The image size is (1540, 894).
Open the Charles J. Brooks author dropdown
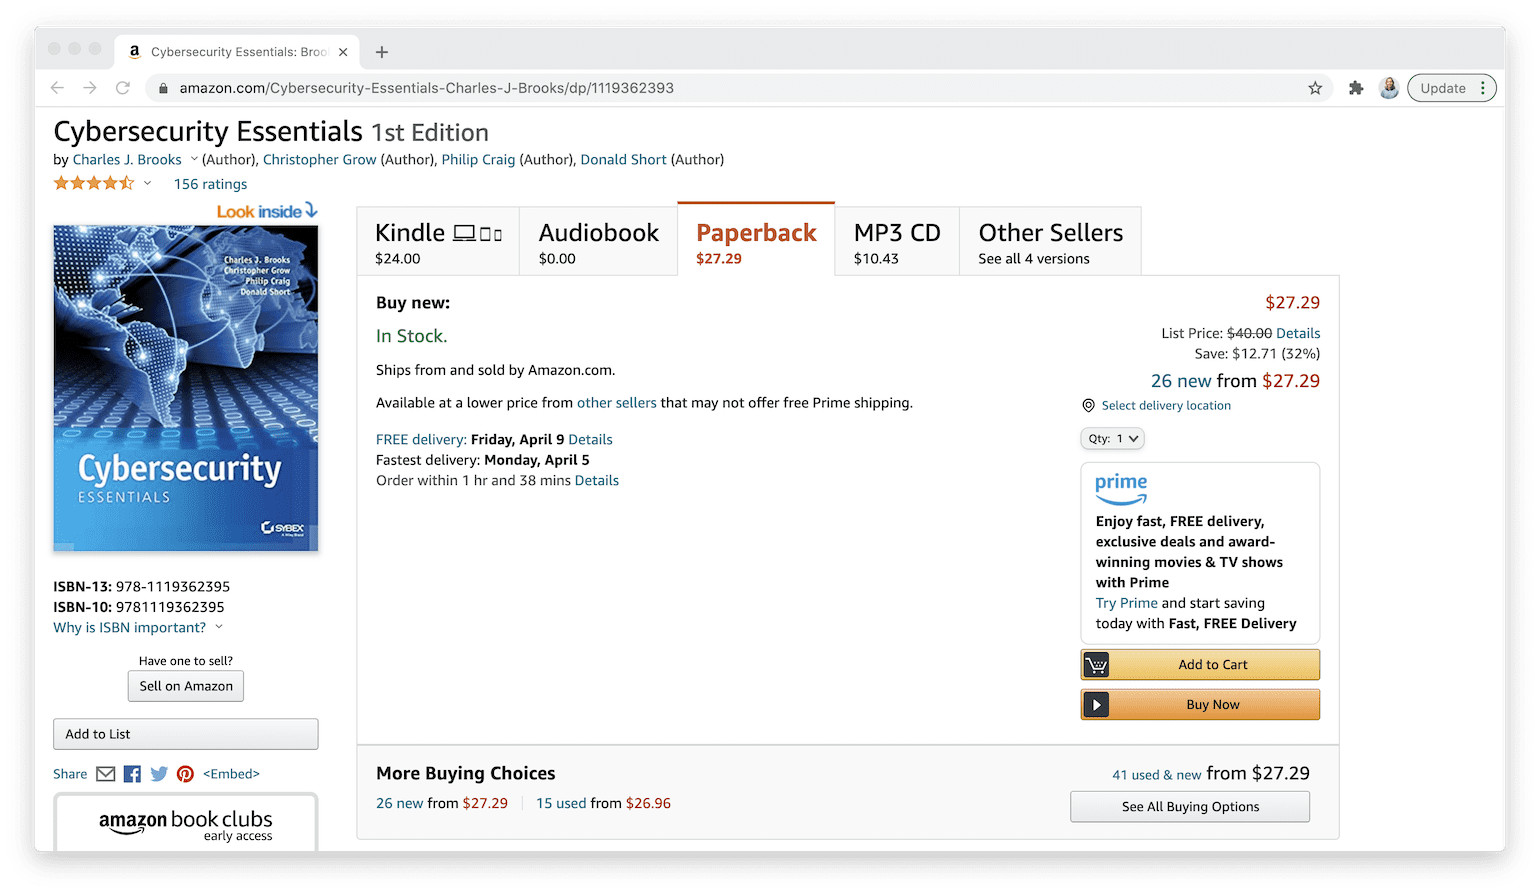pos(192,159)
